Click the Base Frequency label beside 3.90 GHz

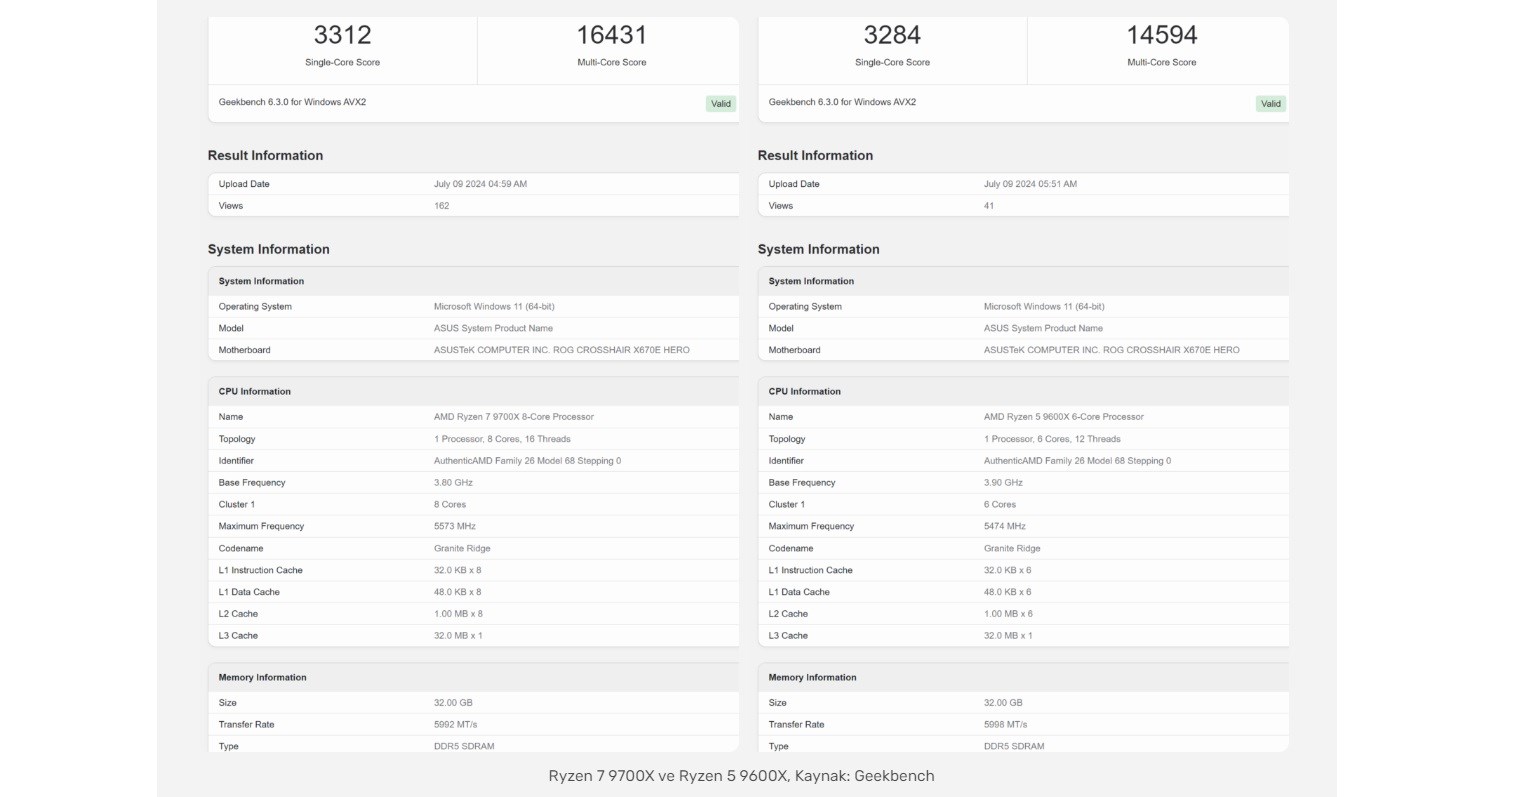tap(802, 483)
